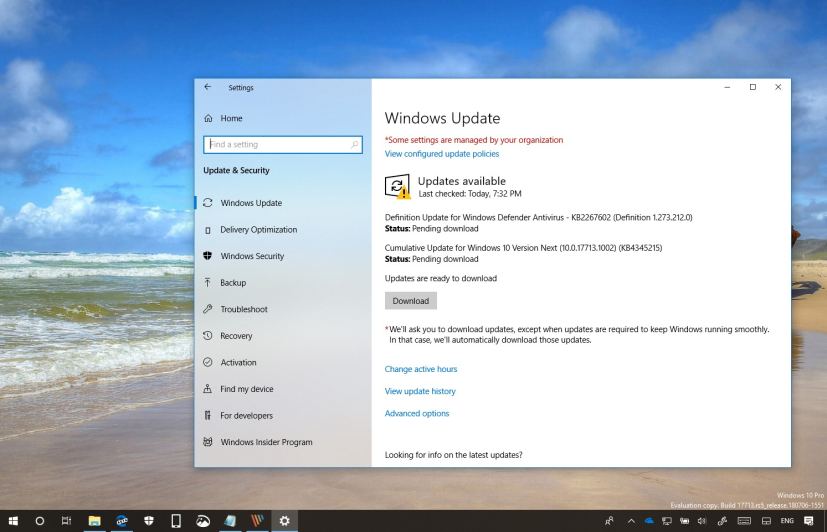Click the Troubleshoot wrench icon
This screenshot has width=827, height=532.
[208, 309]
